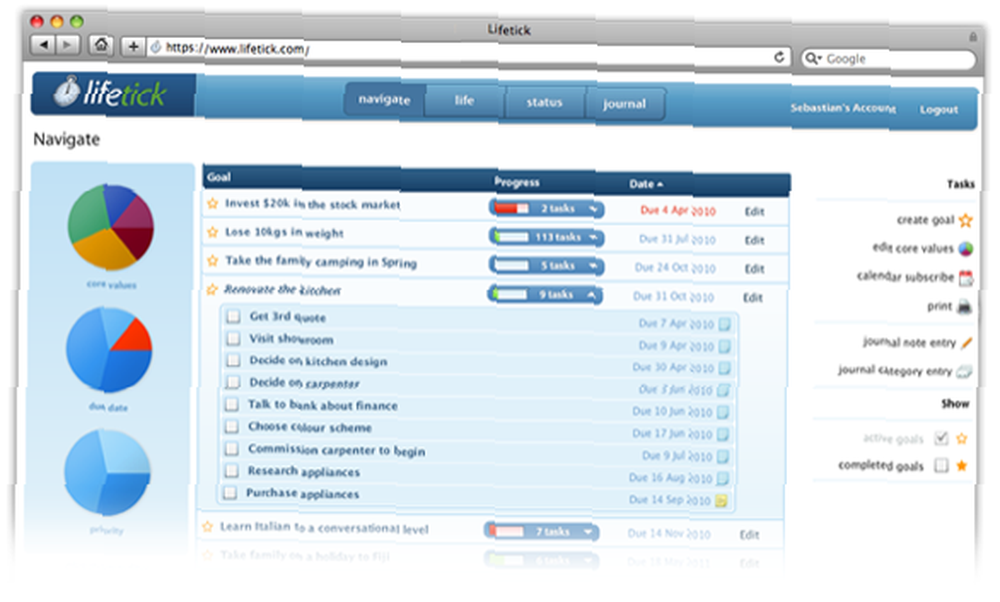The height and width of the screenshot is (602, 1000).
Task: Check off Research appliances task
Action: pos(232,471)
